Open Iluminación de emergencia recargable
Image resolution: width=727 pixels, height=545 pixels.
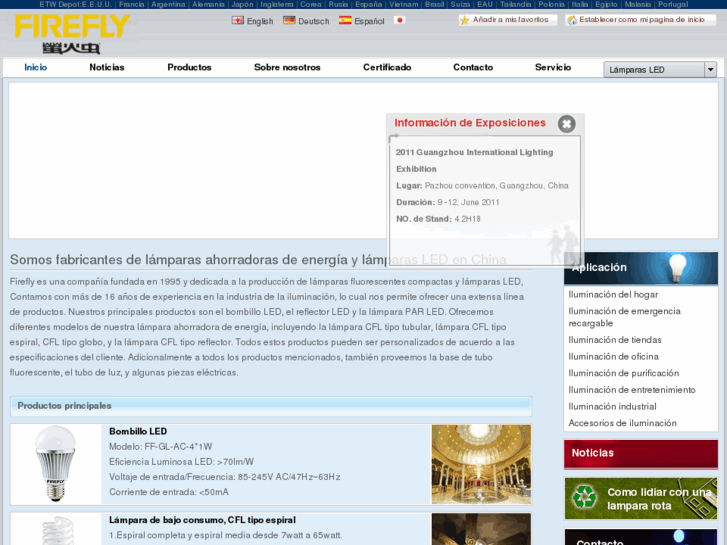tap(625, 317)
